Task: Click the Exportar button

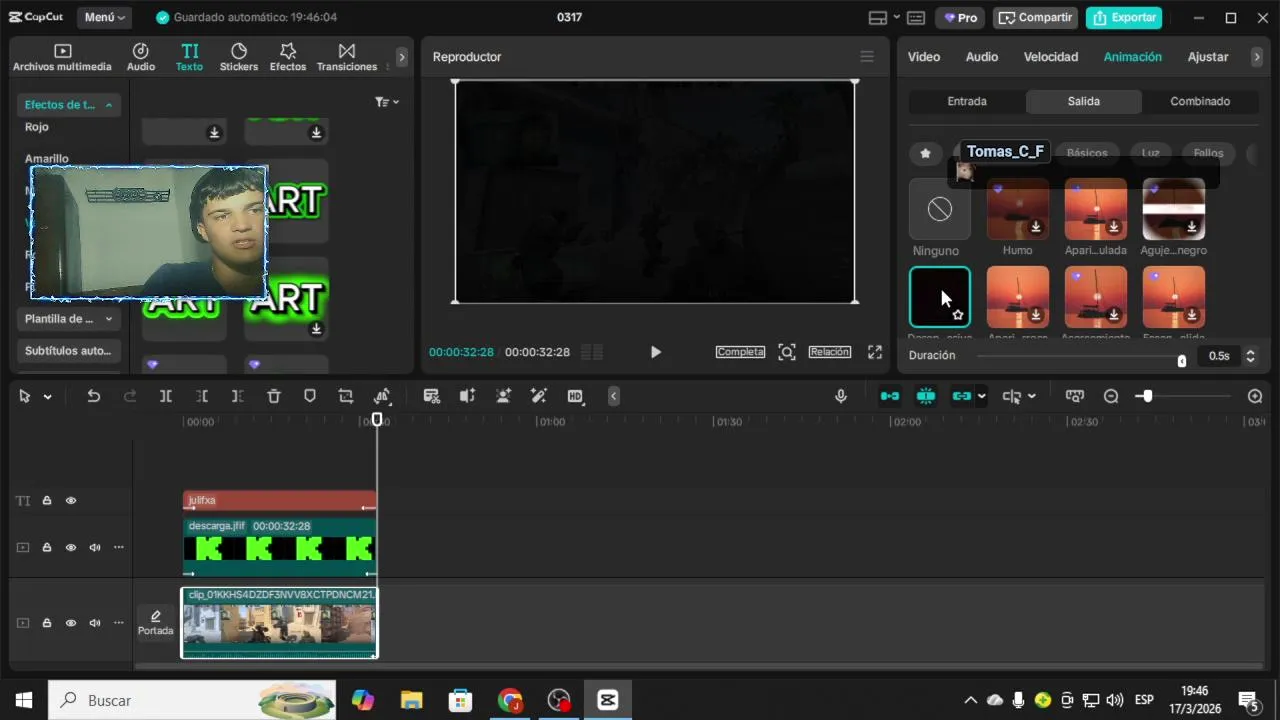Action: click(x=1124, y=18)
